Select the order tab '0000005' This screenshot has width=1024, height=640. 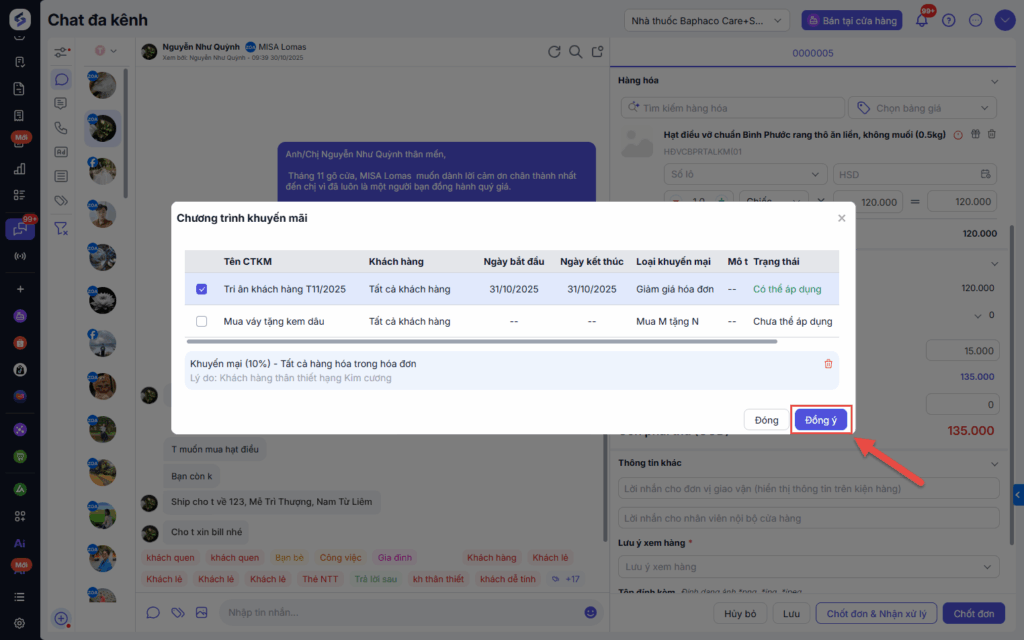point(812,53)
